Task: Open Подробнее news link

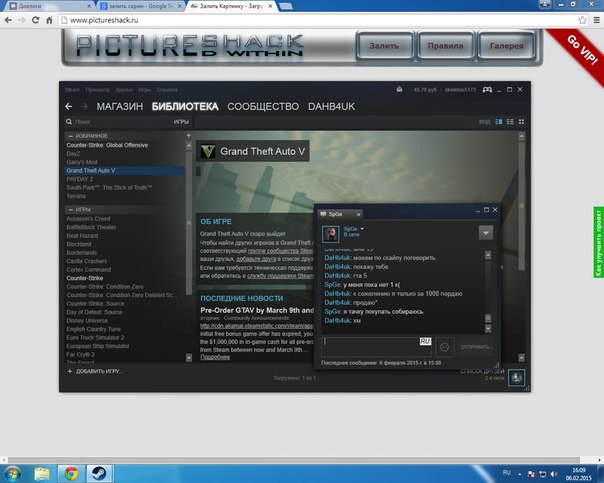Action: click(215, 357)
